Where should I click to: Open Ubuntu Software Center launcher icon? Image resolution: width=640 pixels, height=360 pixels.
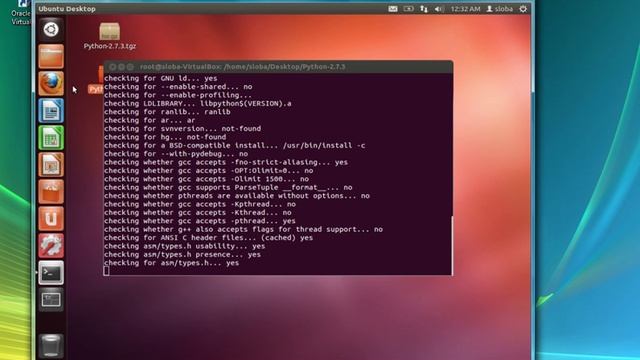point(51,191)
